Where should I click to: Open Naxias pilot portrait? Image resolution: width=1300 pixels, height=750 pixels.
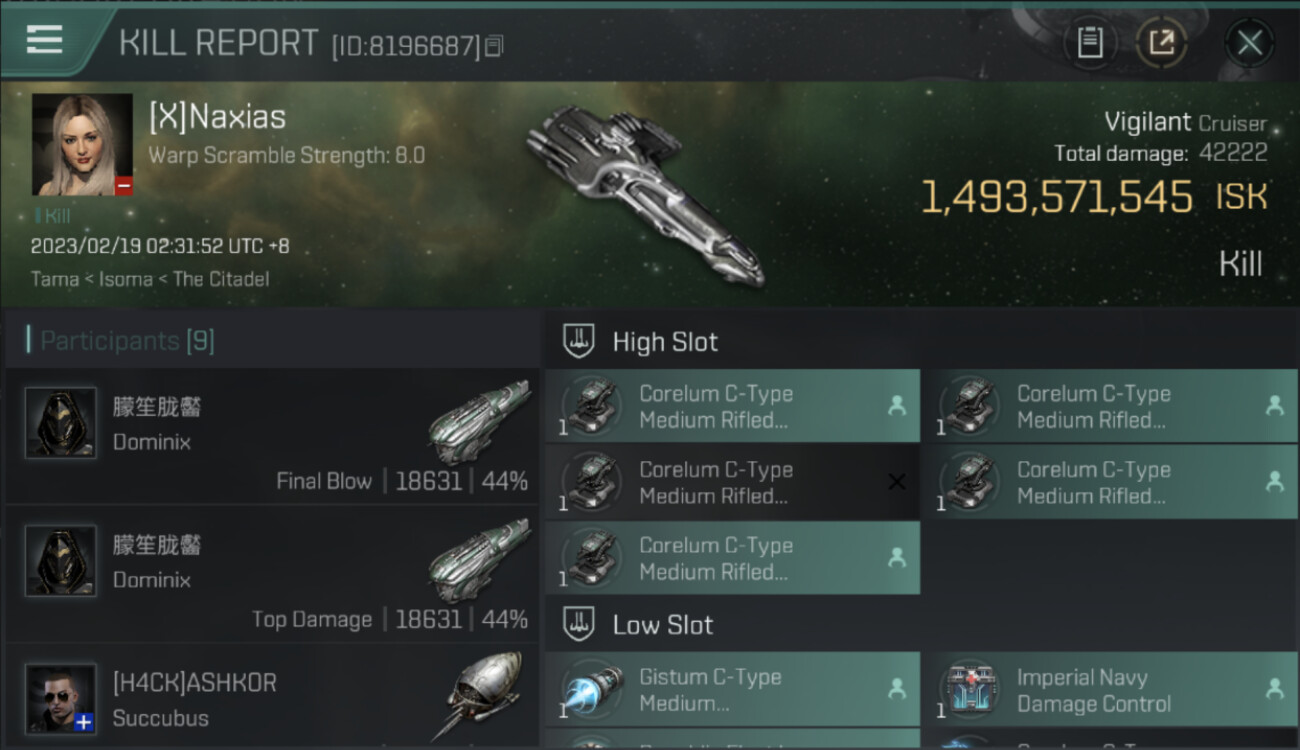click(x=82, y=144)
